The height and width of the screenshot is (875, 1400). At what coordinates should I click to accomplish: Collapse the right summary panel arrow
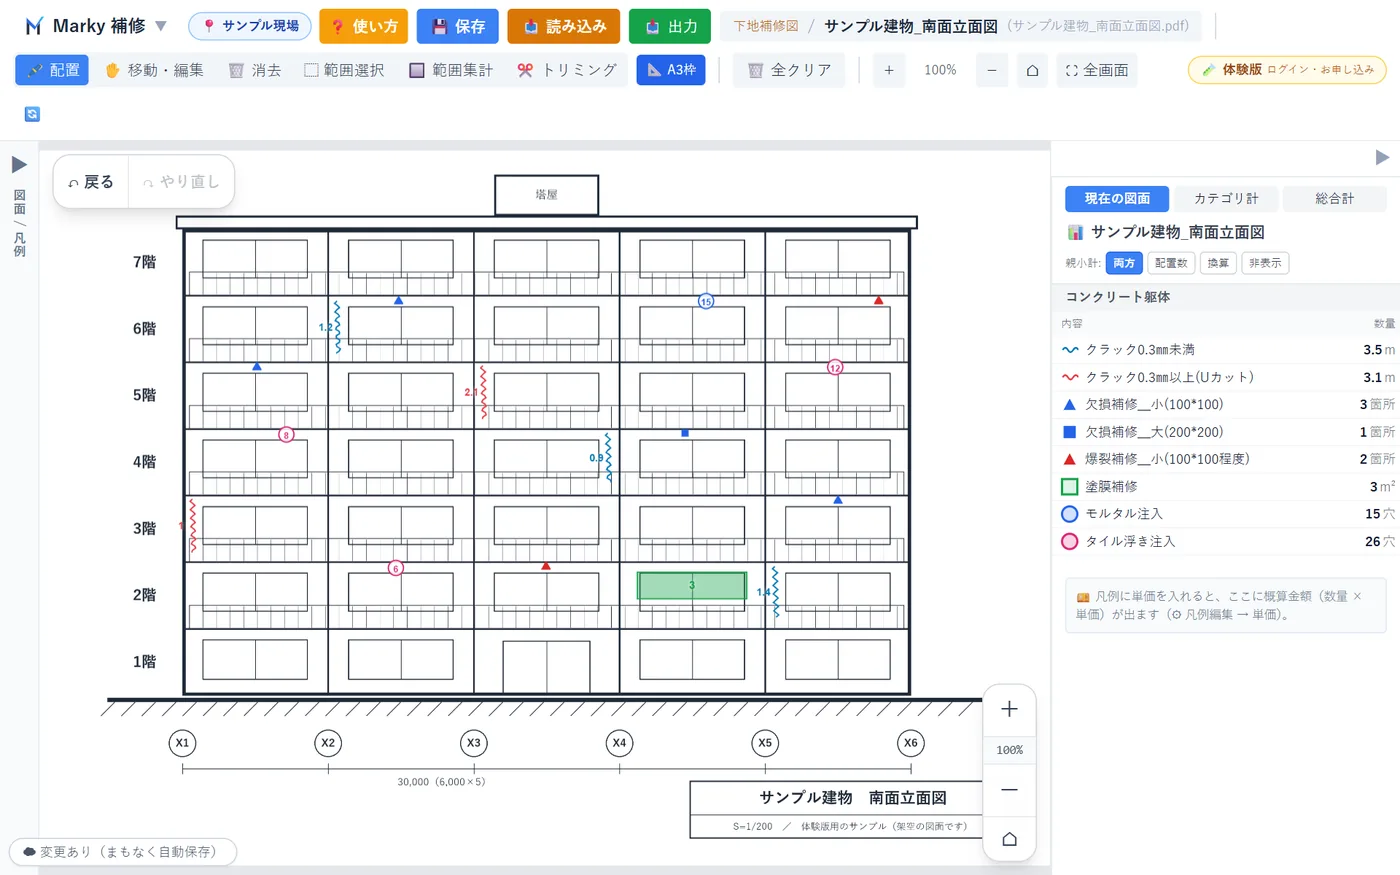pyautogui.click(x=1382, y=157)
